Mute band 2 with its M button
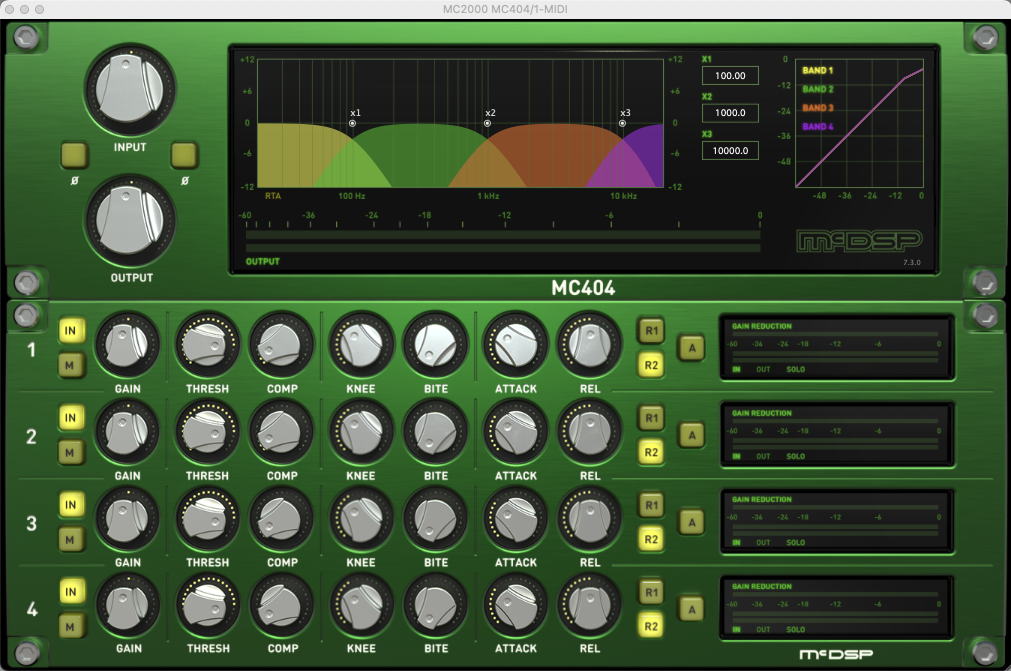Image resolution: width=1011 pixels, height=671 pixels. coord(71,453)
